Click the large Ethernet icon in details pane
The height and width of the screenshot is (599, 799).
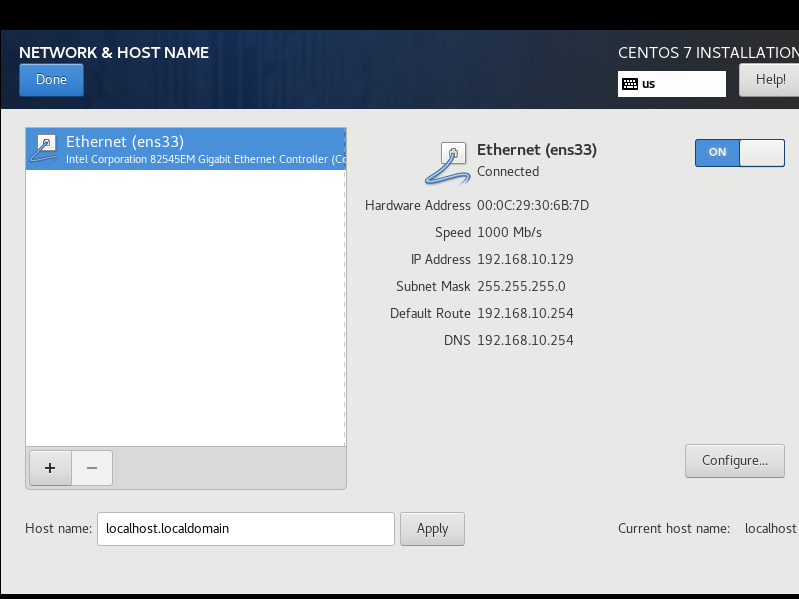coord(447,164)
